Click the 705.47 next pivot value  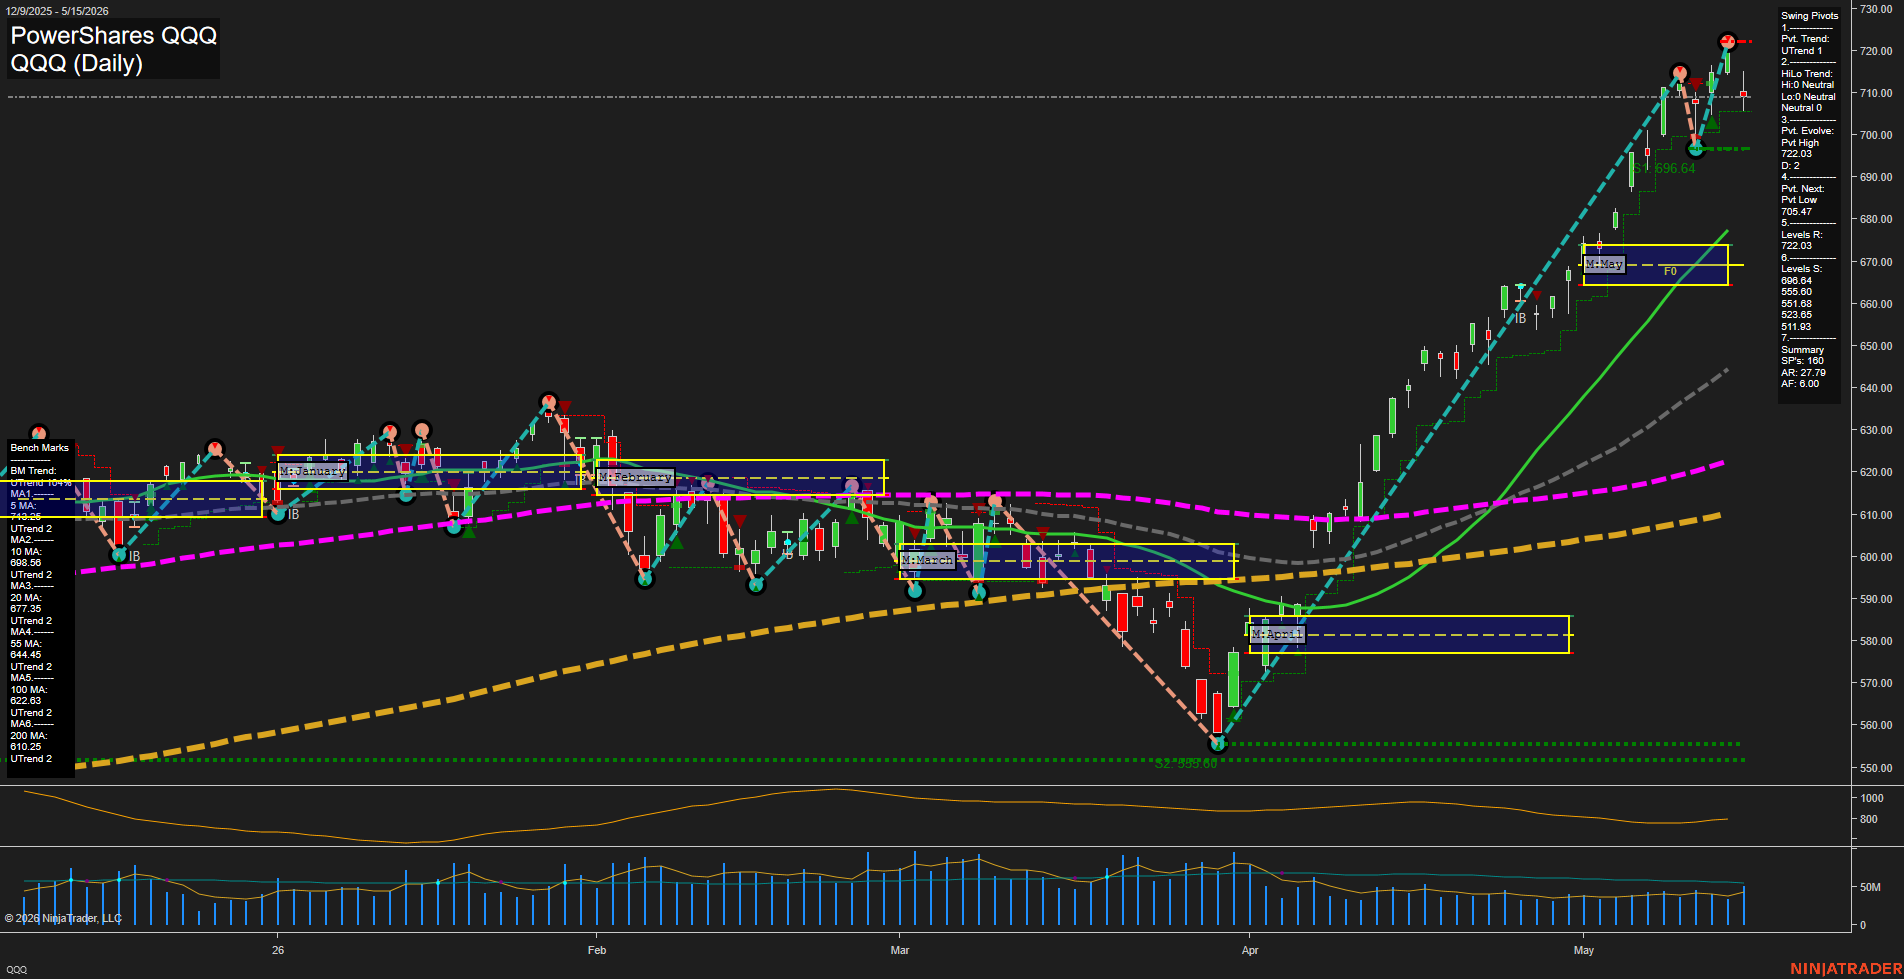[1796, 212]
